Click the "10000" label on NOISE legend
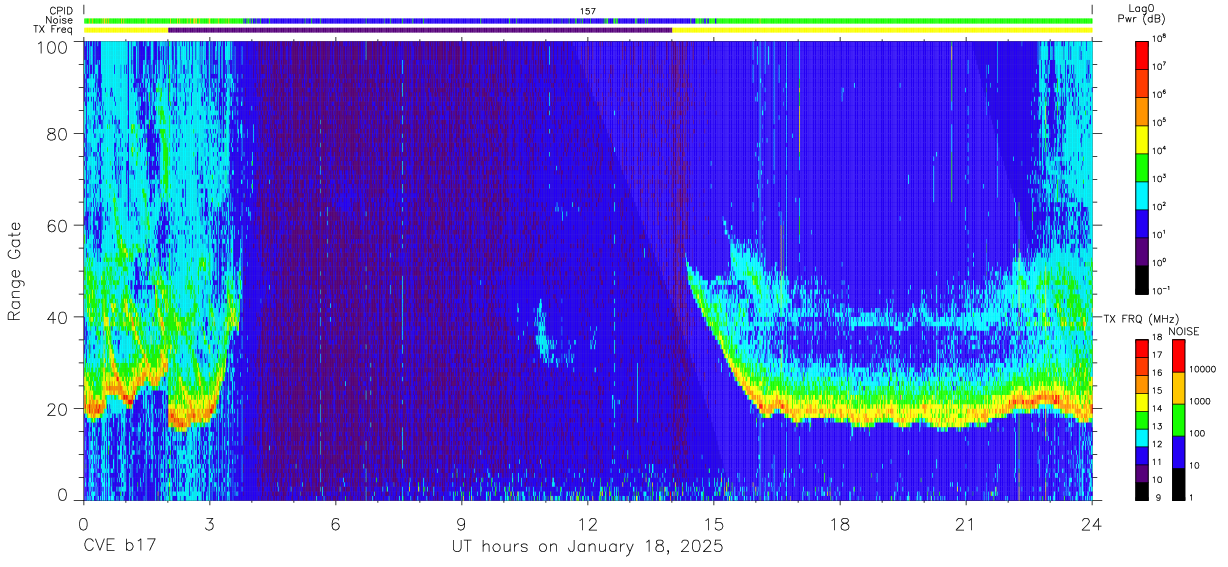The width and height of the screenshot is (1228, 567). (x=1202, y=370)
